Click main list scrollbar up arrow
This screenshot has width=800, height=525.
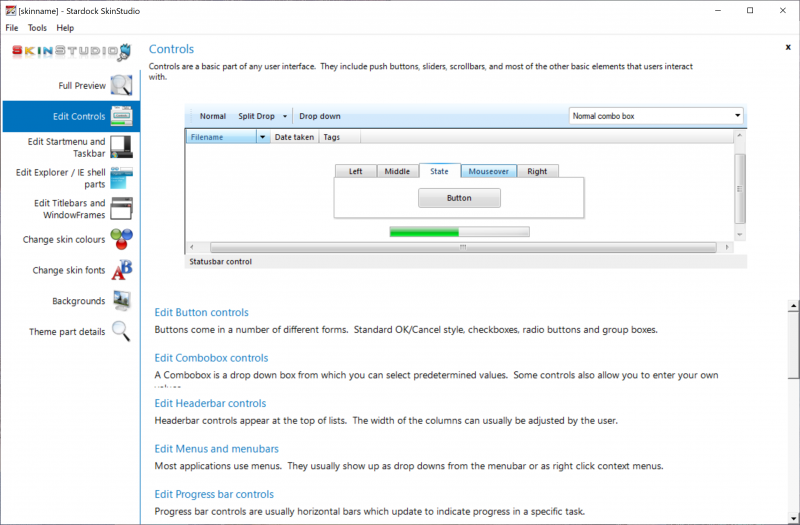coord(793,306)
